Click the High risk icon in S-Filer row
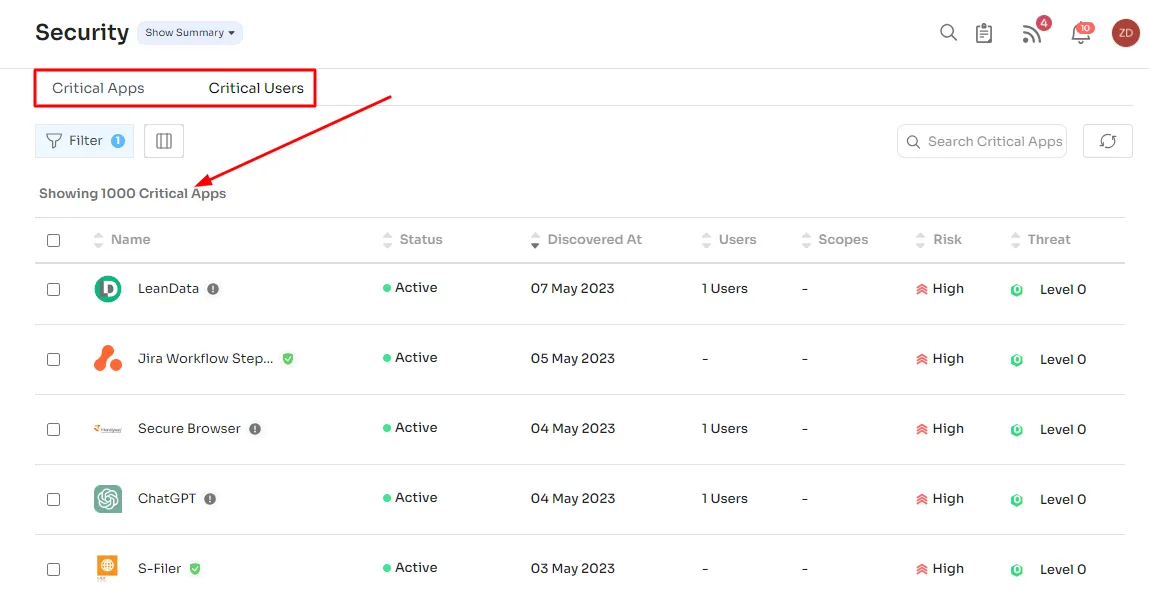 (922, 569)
